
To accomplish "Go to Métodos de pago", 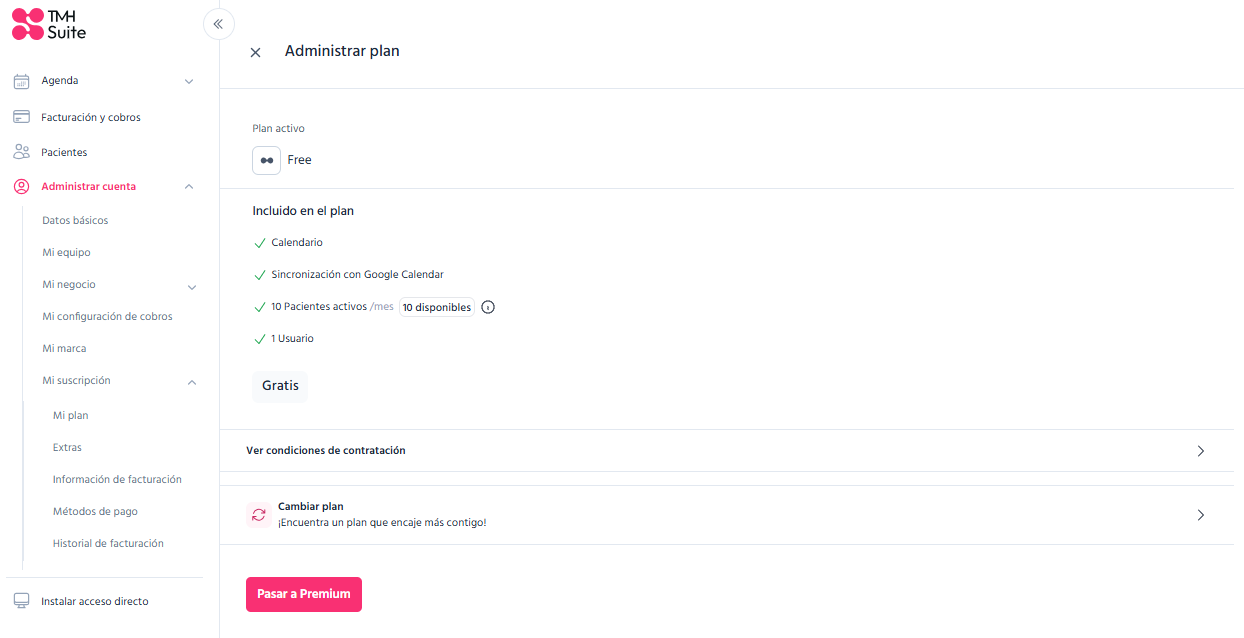I will [x=95, y=511].
